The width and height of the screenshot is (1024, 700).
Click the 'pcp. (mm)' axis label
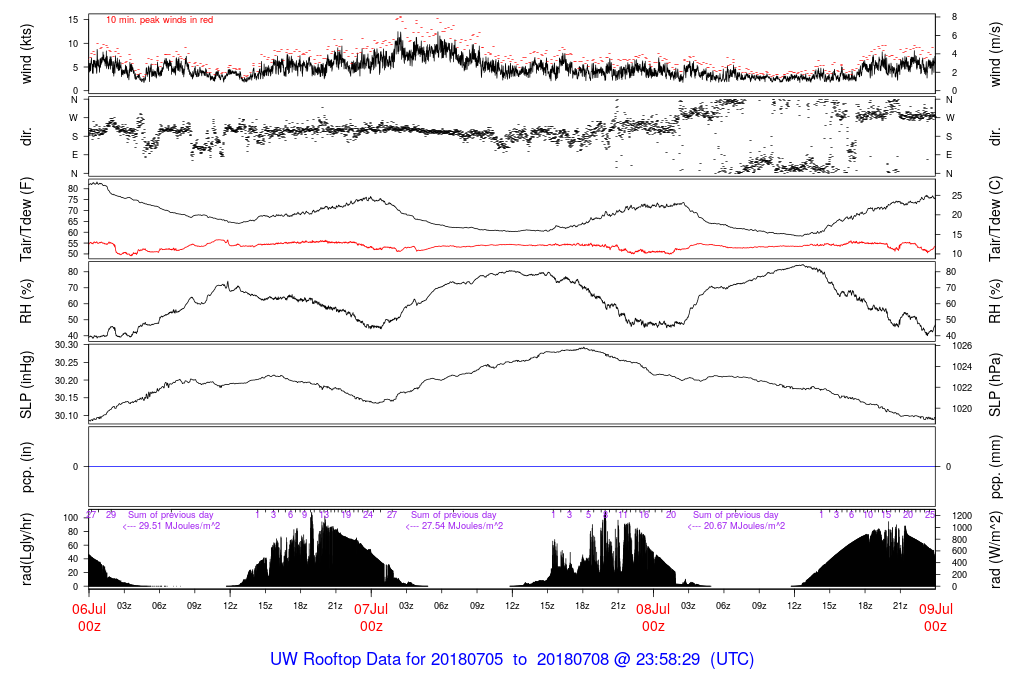(x=995, y=467)
